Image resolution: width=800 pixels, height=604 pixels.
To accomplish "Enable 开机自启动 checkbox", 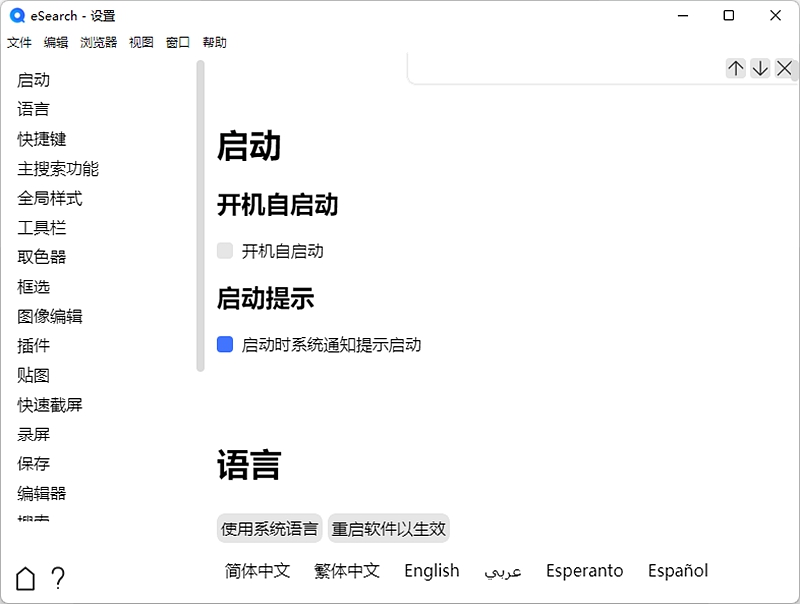I will (x=225, y=250).
